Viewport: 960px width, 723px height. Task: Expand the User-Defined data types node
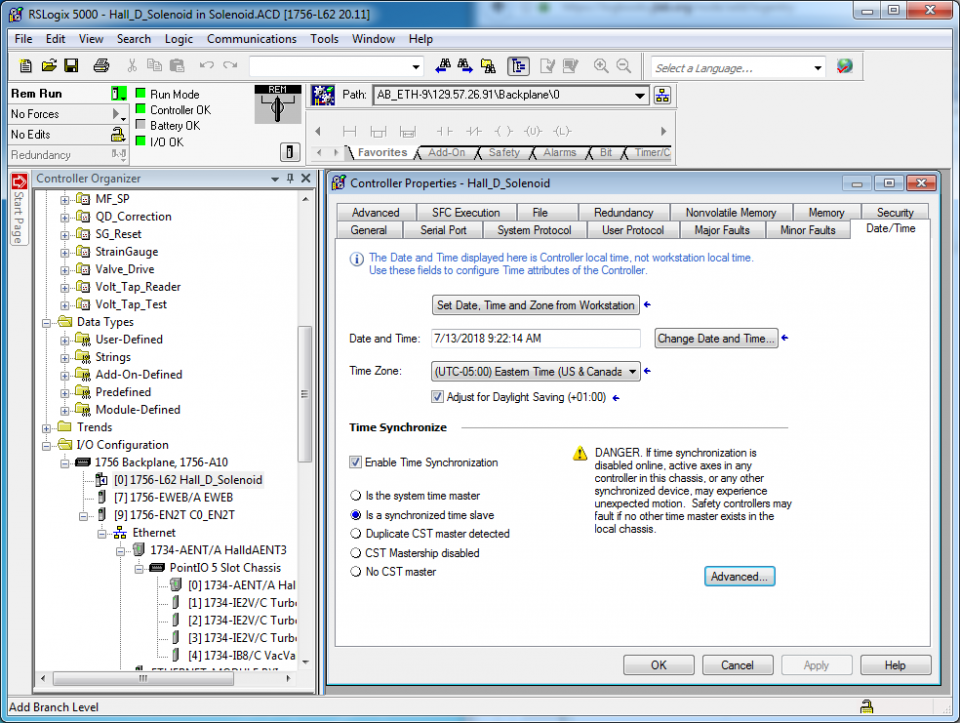point(64,340)
